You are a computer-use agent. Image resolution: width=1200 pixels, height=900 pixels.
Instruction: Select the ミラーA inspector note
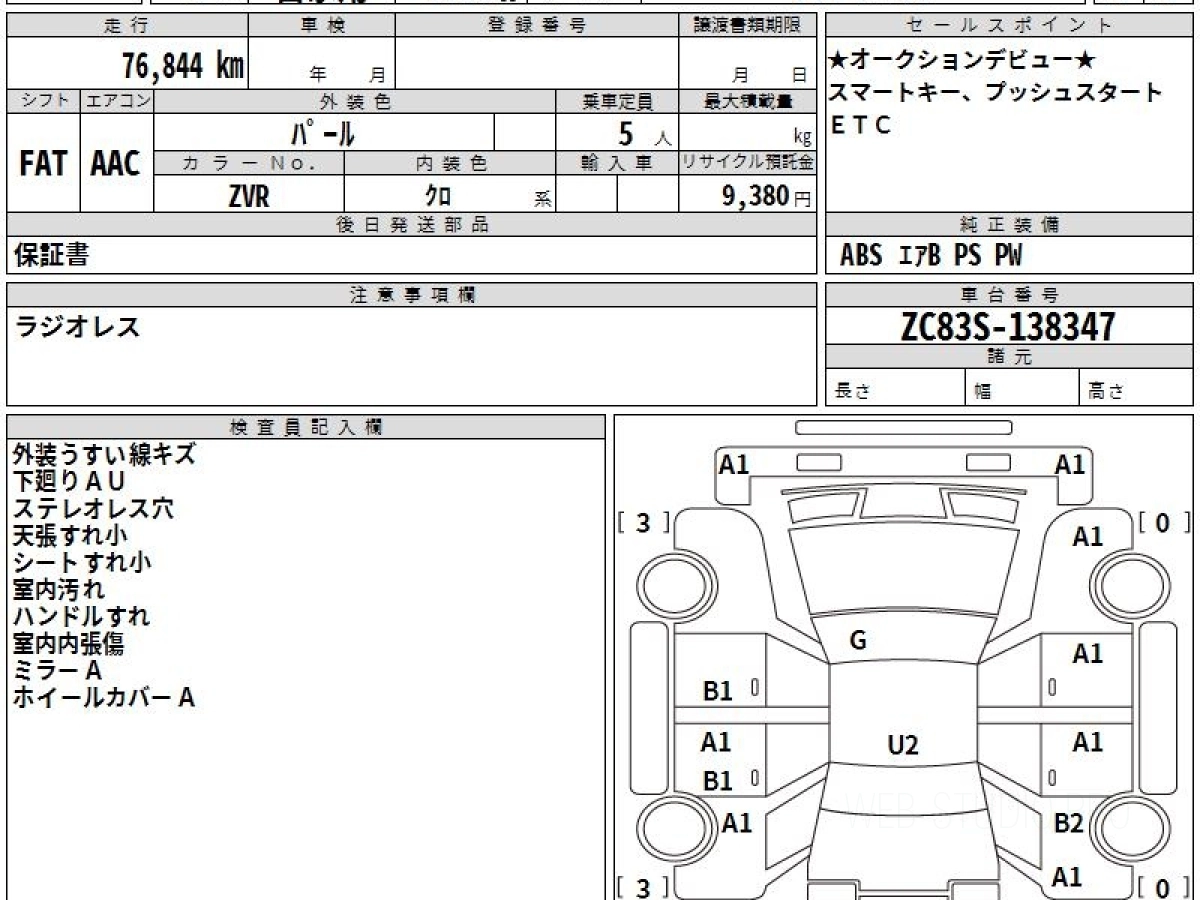(57, 671)
